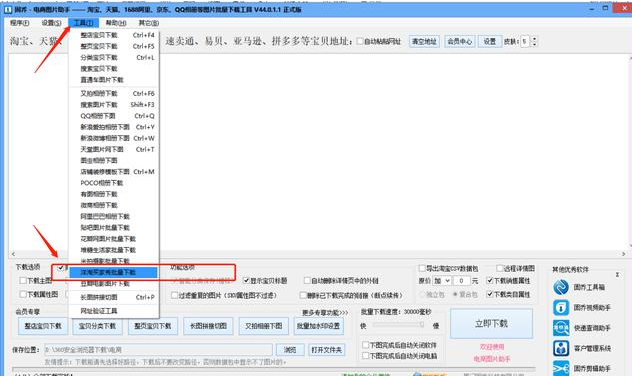Open the 程序(F) menu
Image resolution: width=632 pixels, height=377 pixels.
coord(19,23)
